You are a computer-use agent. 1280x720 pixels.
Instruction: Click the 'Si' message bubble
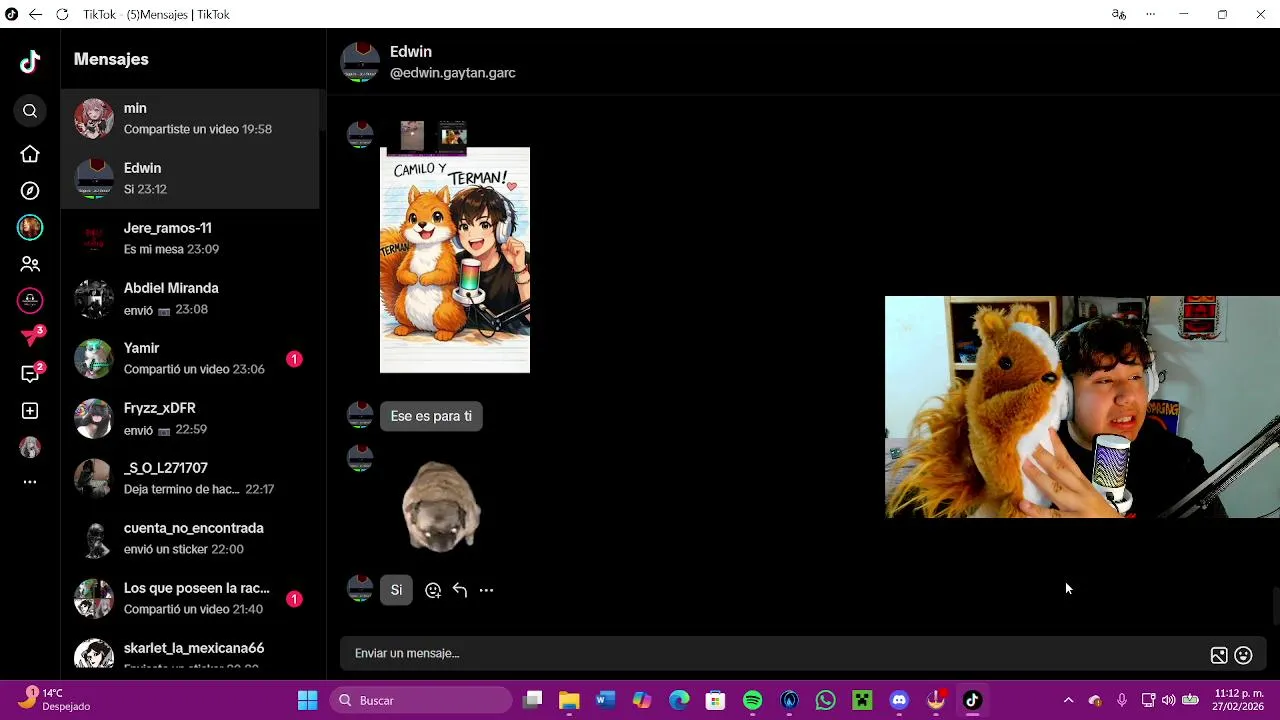tap(396, 590)
